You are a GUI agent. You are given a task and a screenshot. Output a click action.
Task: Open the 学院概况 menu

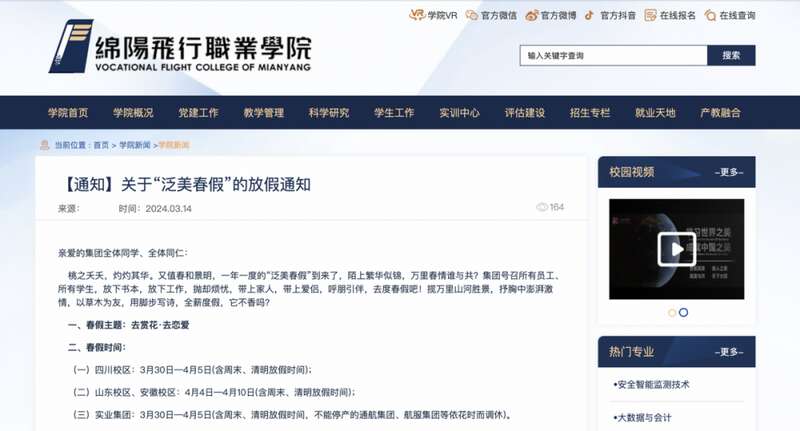[133, 113]
